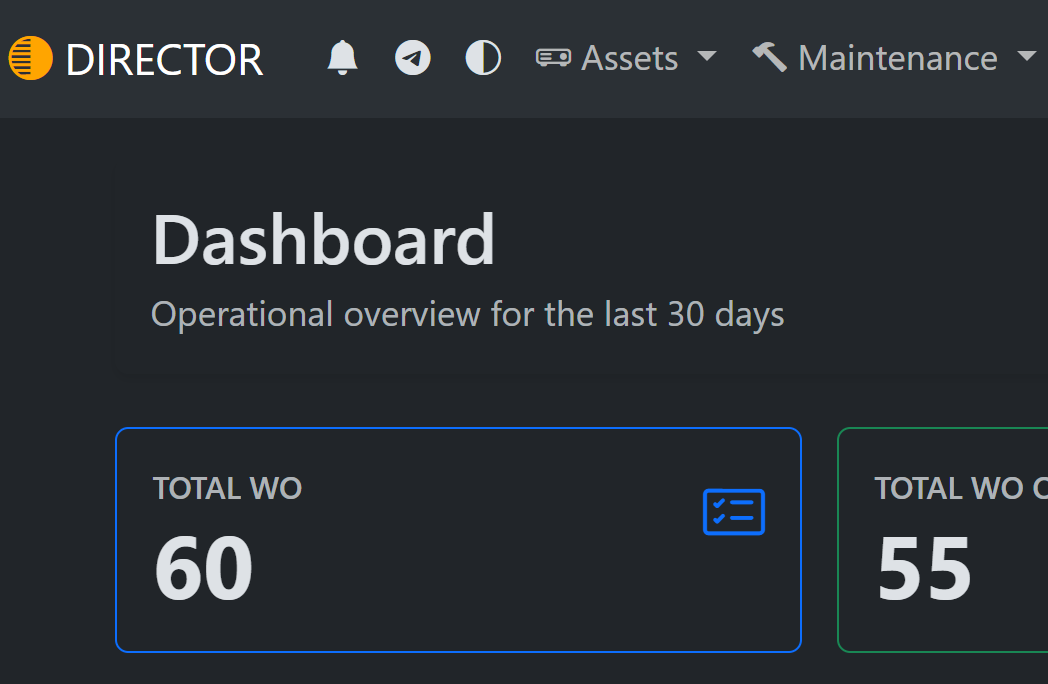Click 'Operational overview for the last 30 days'
The width and height of the screenshot is (1048, 684).
coord(468,314)
